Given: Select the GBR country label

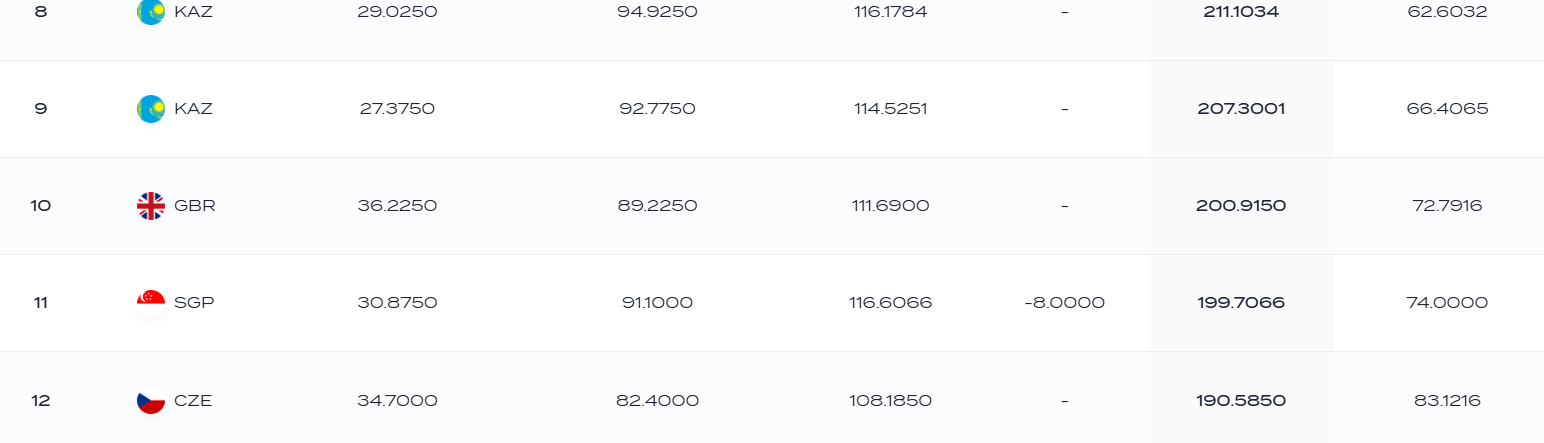Looking at the screenshot, I should pyautogui.click(x=194, y=206).
